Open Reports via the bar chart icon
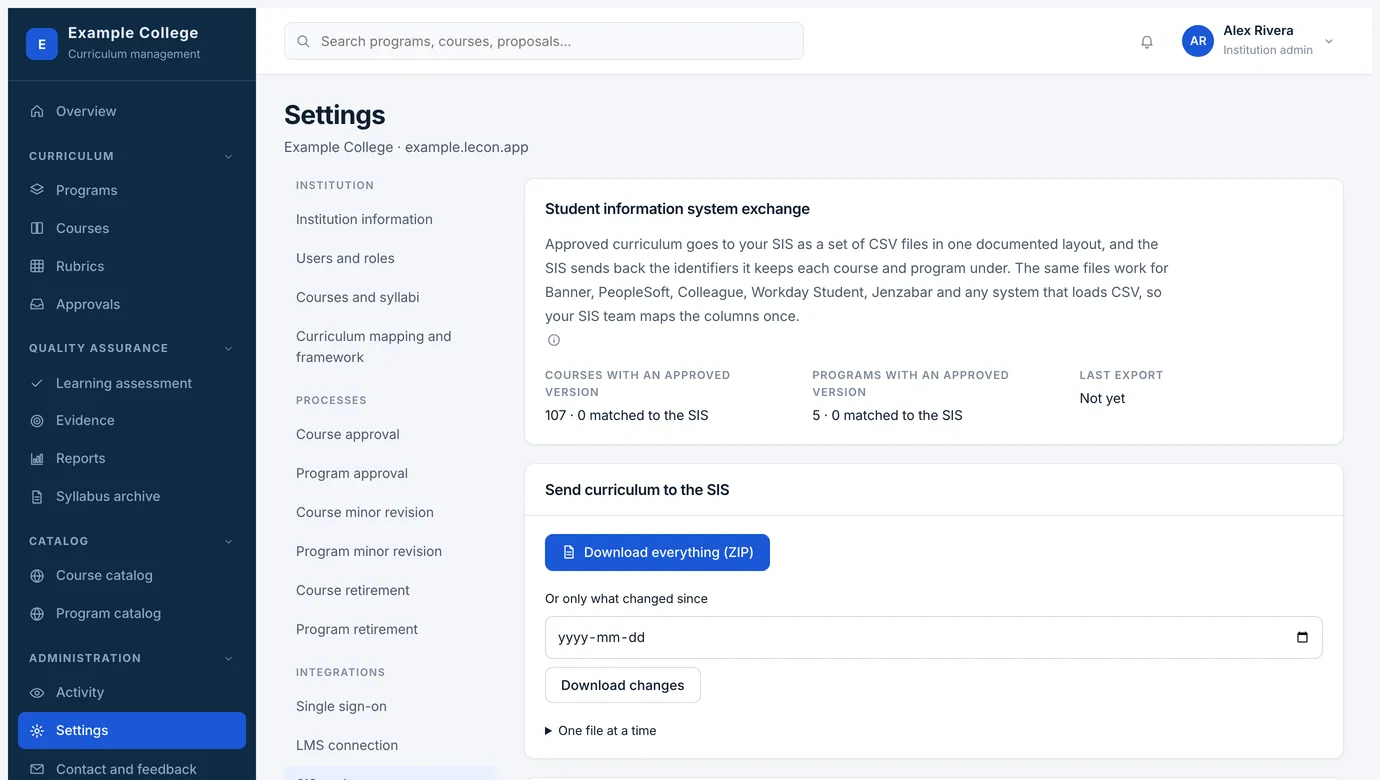The height and width of the screenshot is (780, 1380). [x=37, y=459]
